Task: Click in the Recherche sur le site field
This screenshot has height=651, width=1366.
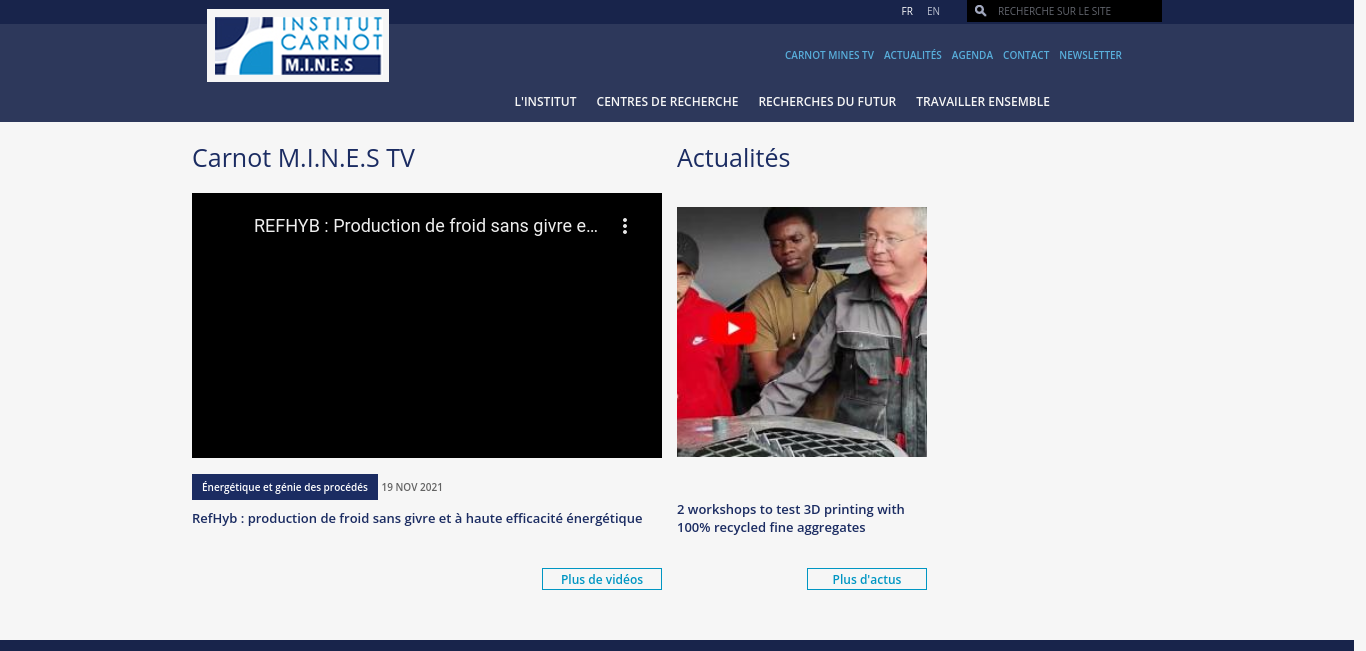Action: coord(1075,11)
